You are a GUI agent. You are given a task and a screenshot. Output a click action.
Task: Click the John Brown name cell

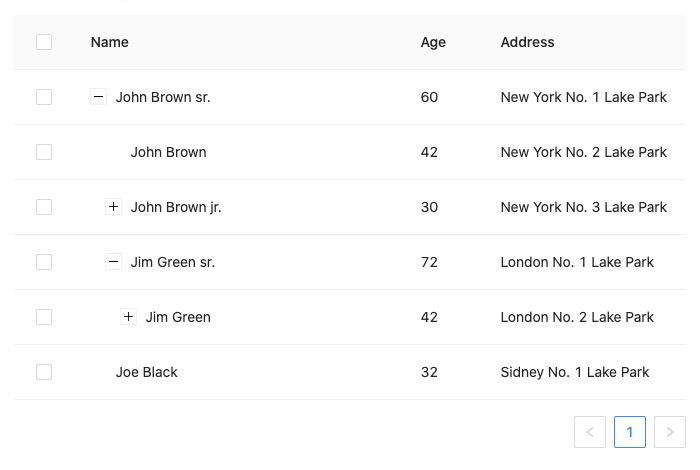(168, 152)
